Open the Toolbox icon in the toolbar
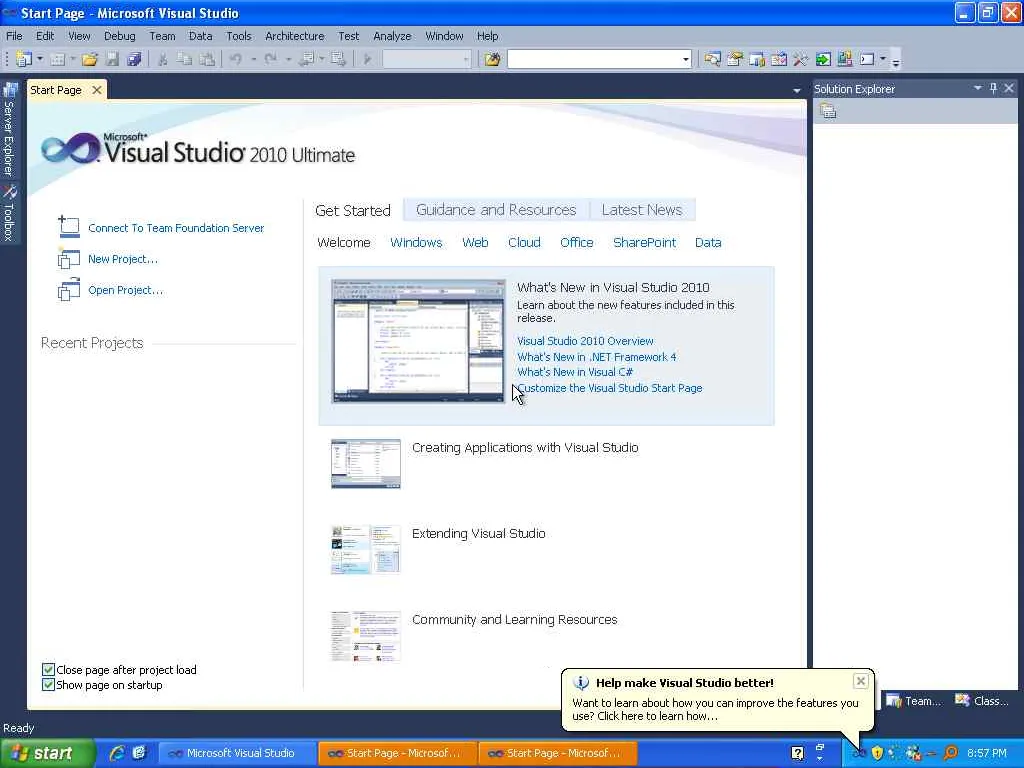1024x768 pixels. point(800,59)
